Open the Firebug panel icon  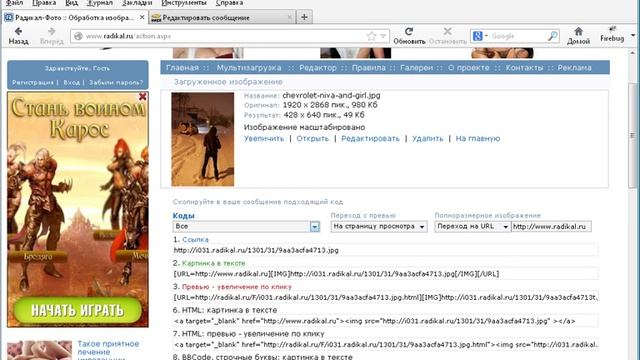click(612, 34)
